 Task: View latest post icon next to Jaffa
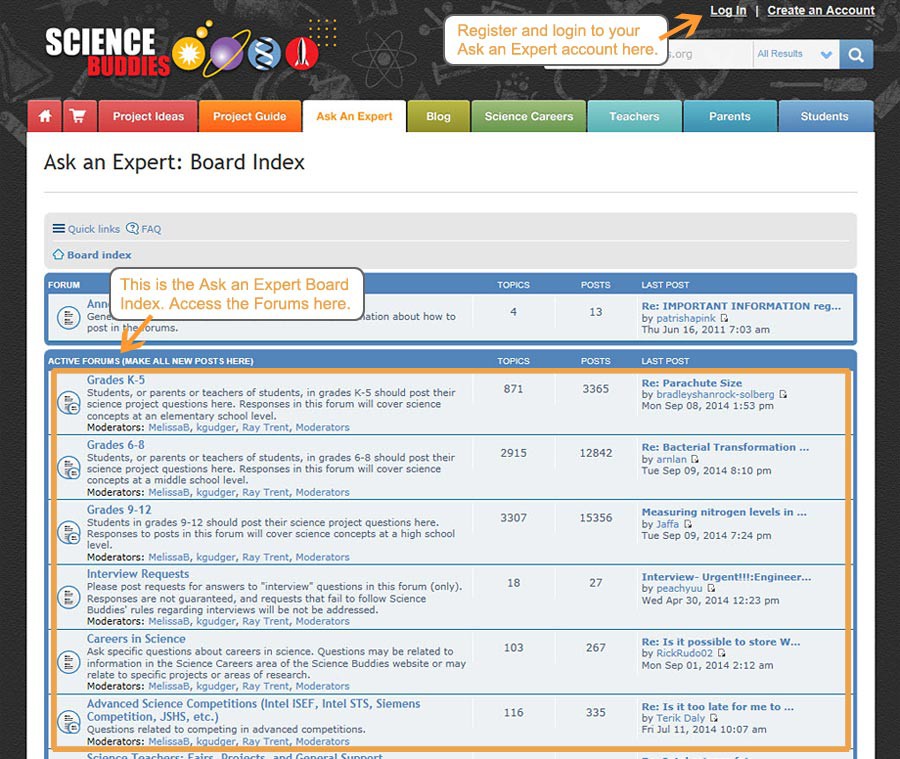(688, 524)
